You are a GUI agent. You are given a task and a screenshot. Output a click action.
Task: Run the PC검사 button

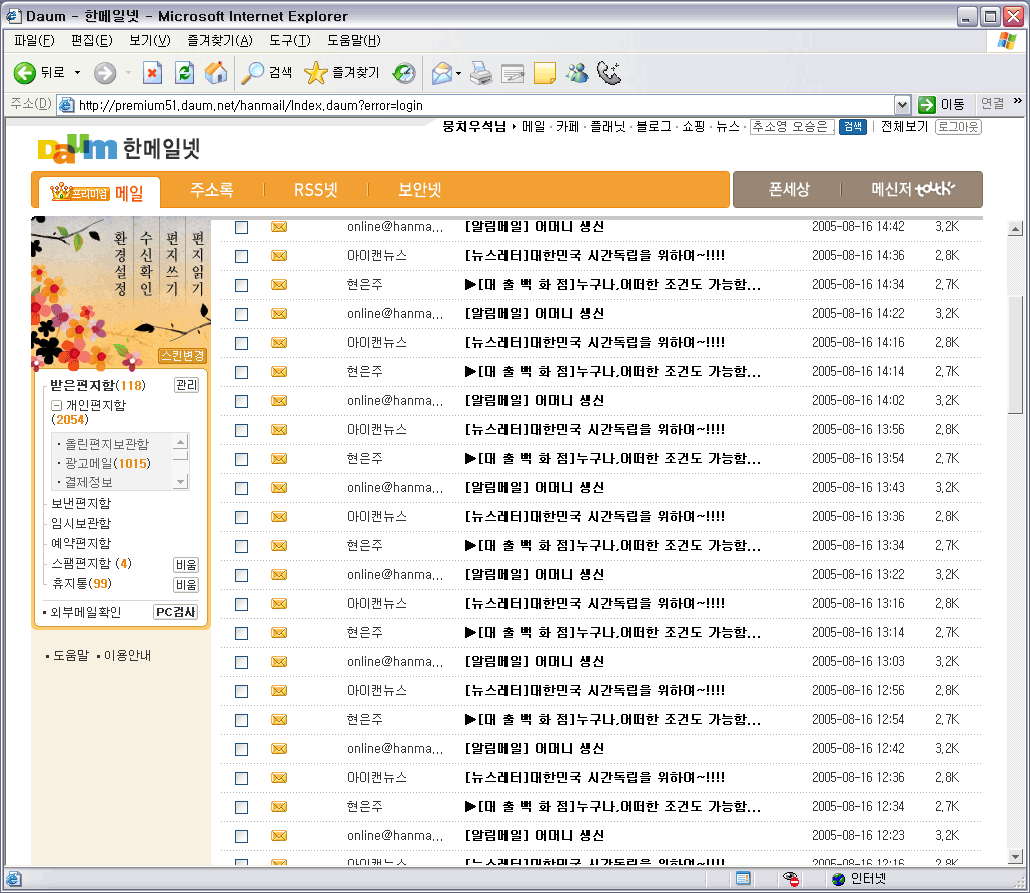pyautogui.click(x=175, y=612)
